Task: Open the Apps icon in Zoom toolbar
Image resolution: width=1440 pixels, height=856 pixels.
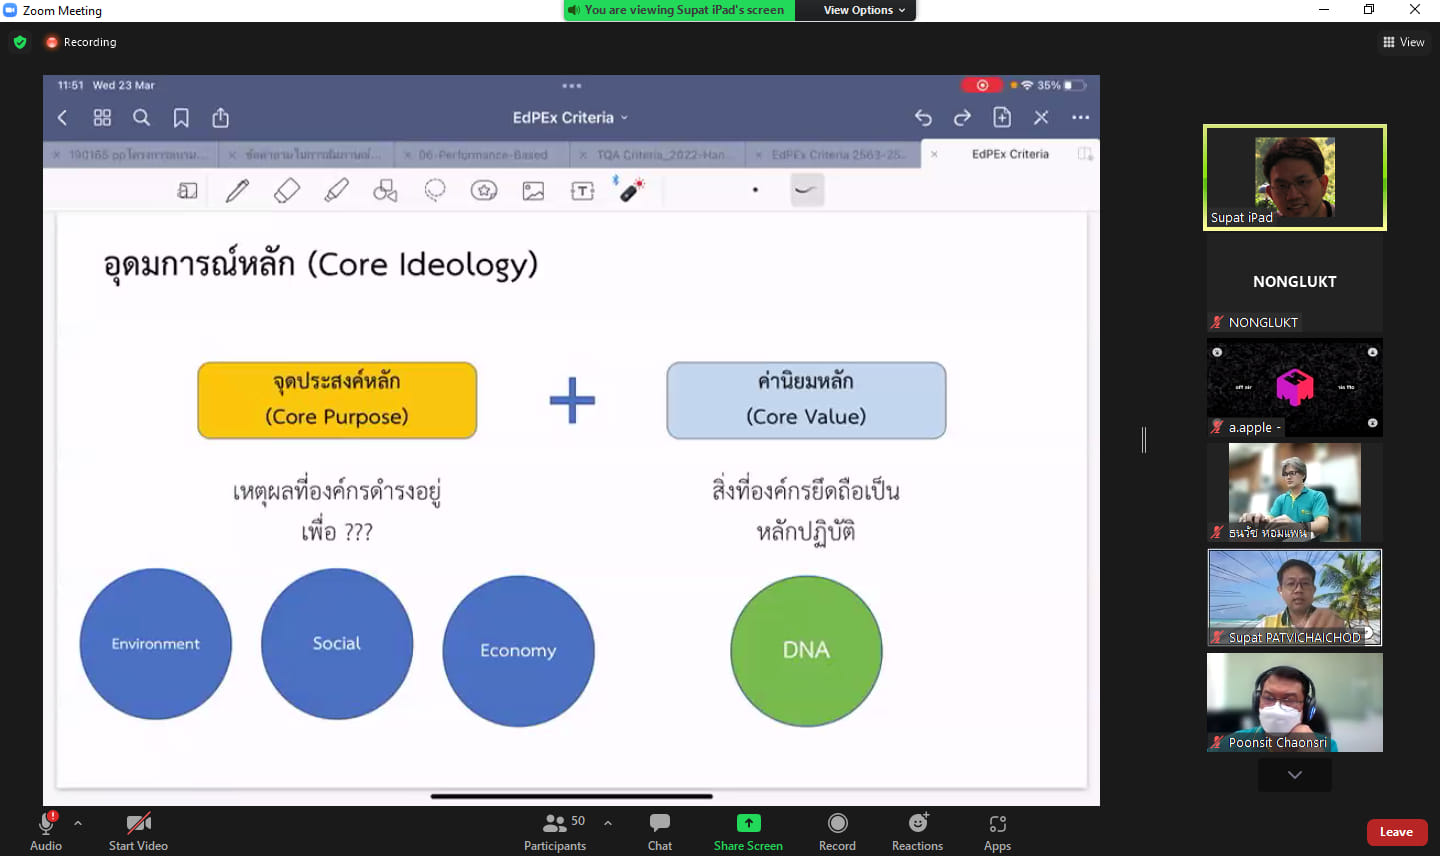Action: pos(997,832)
